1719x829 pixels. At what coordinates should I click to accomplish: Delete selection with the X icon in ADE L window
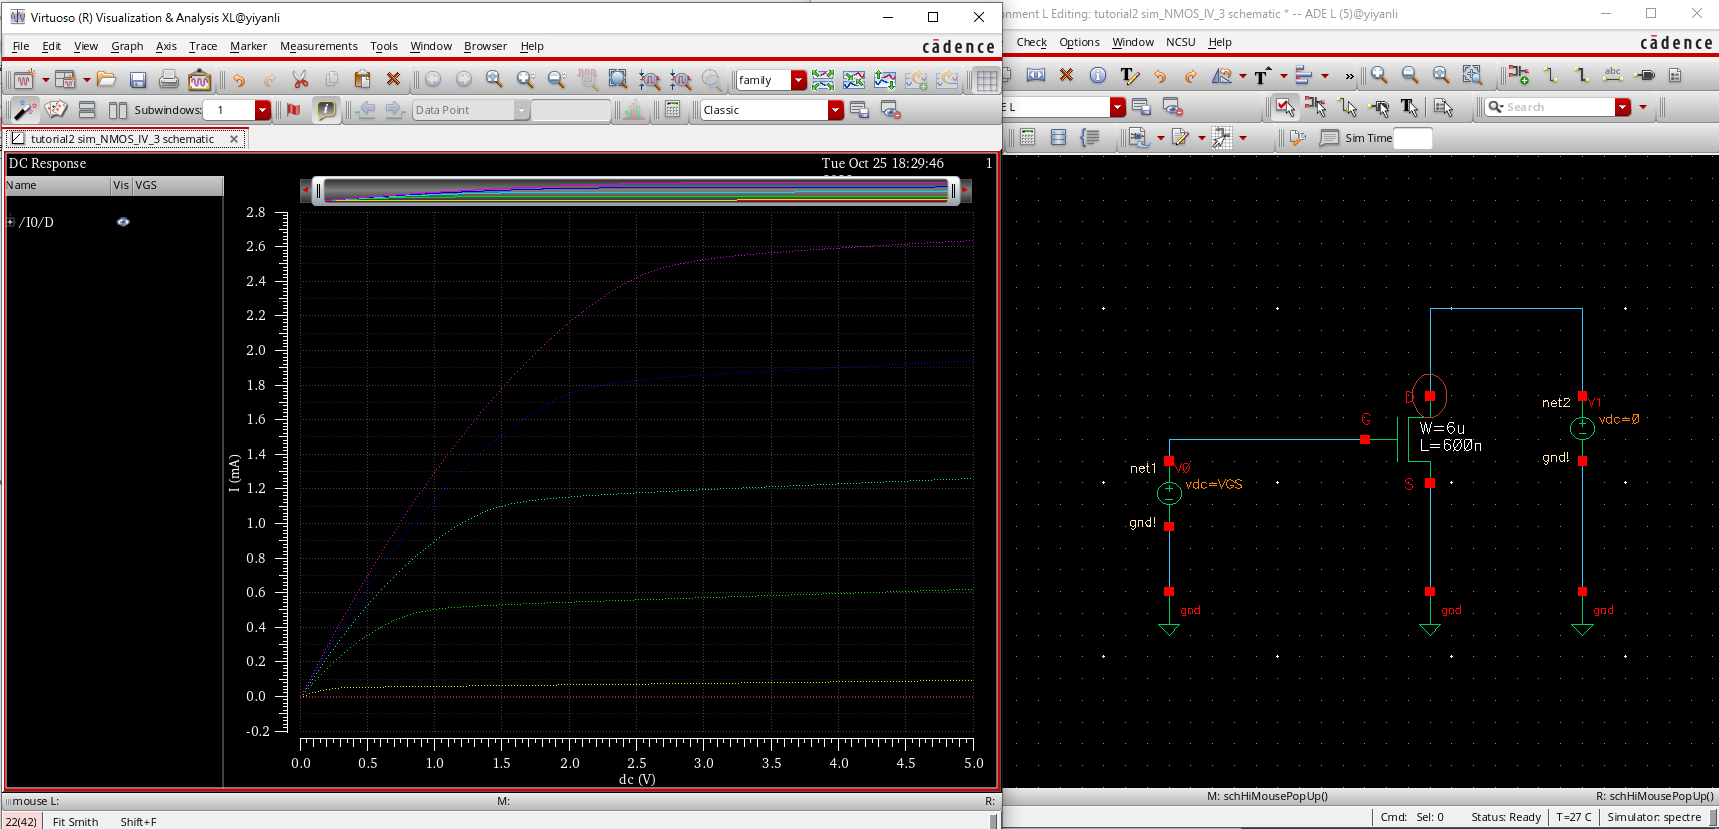click(1066, 75)
